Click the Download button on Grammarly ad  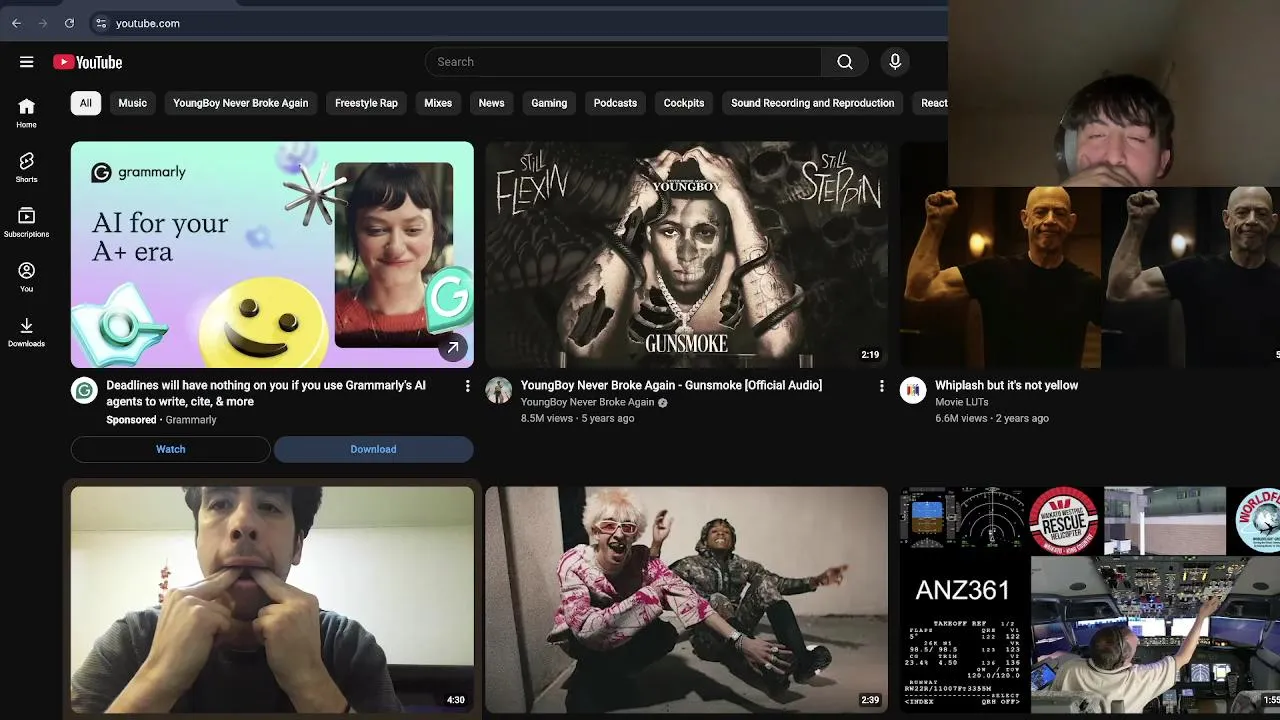tap(373, 449)
